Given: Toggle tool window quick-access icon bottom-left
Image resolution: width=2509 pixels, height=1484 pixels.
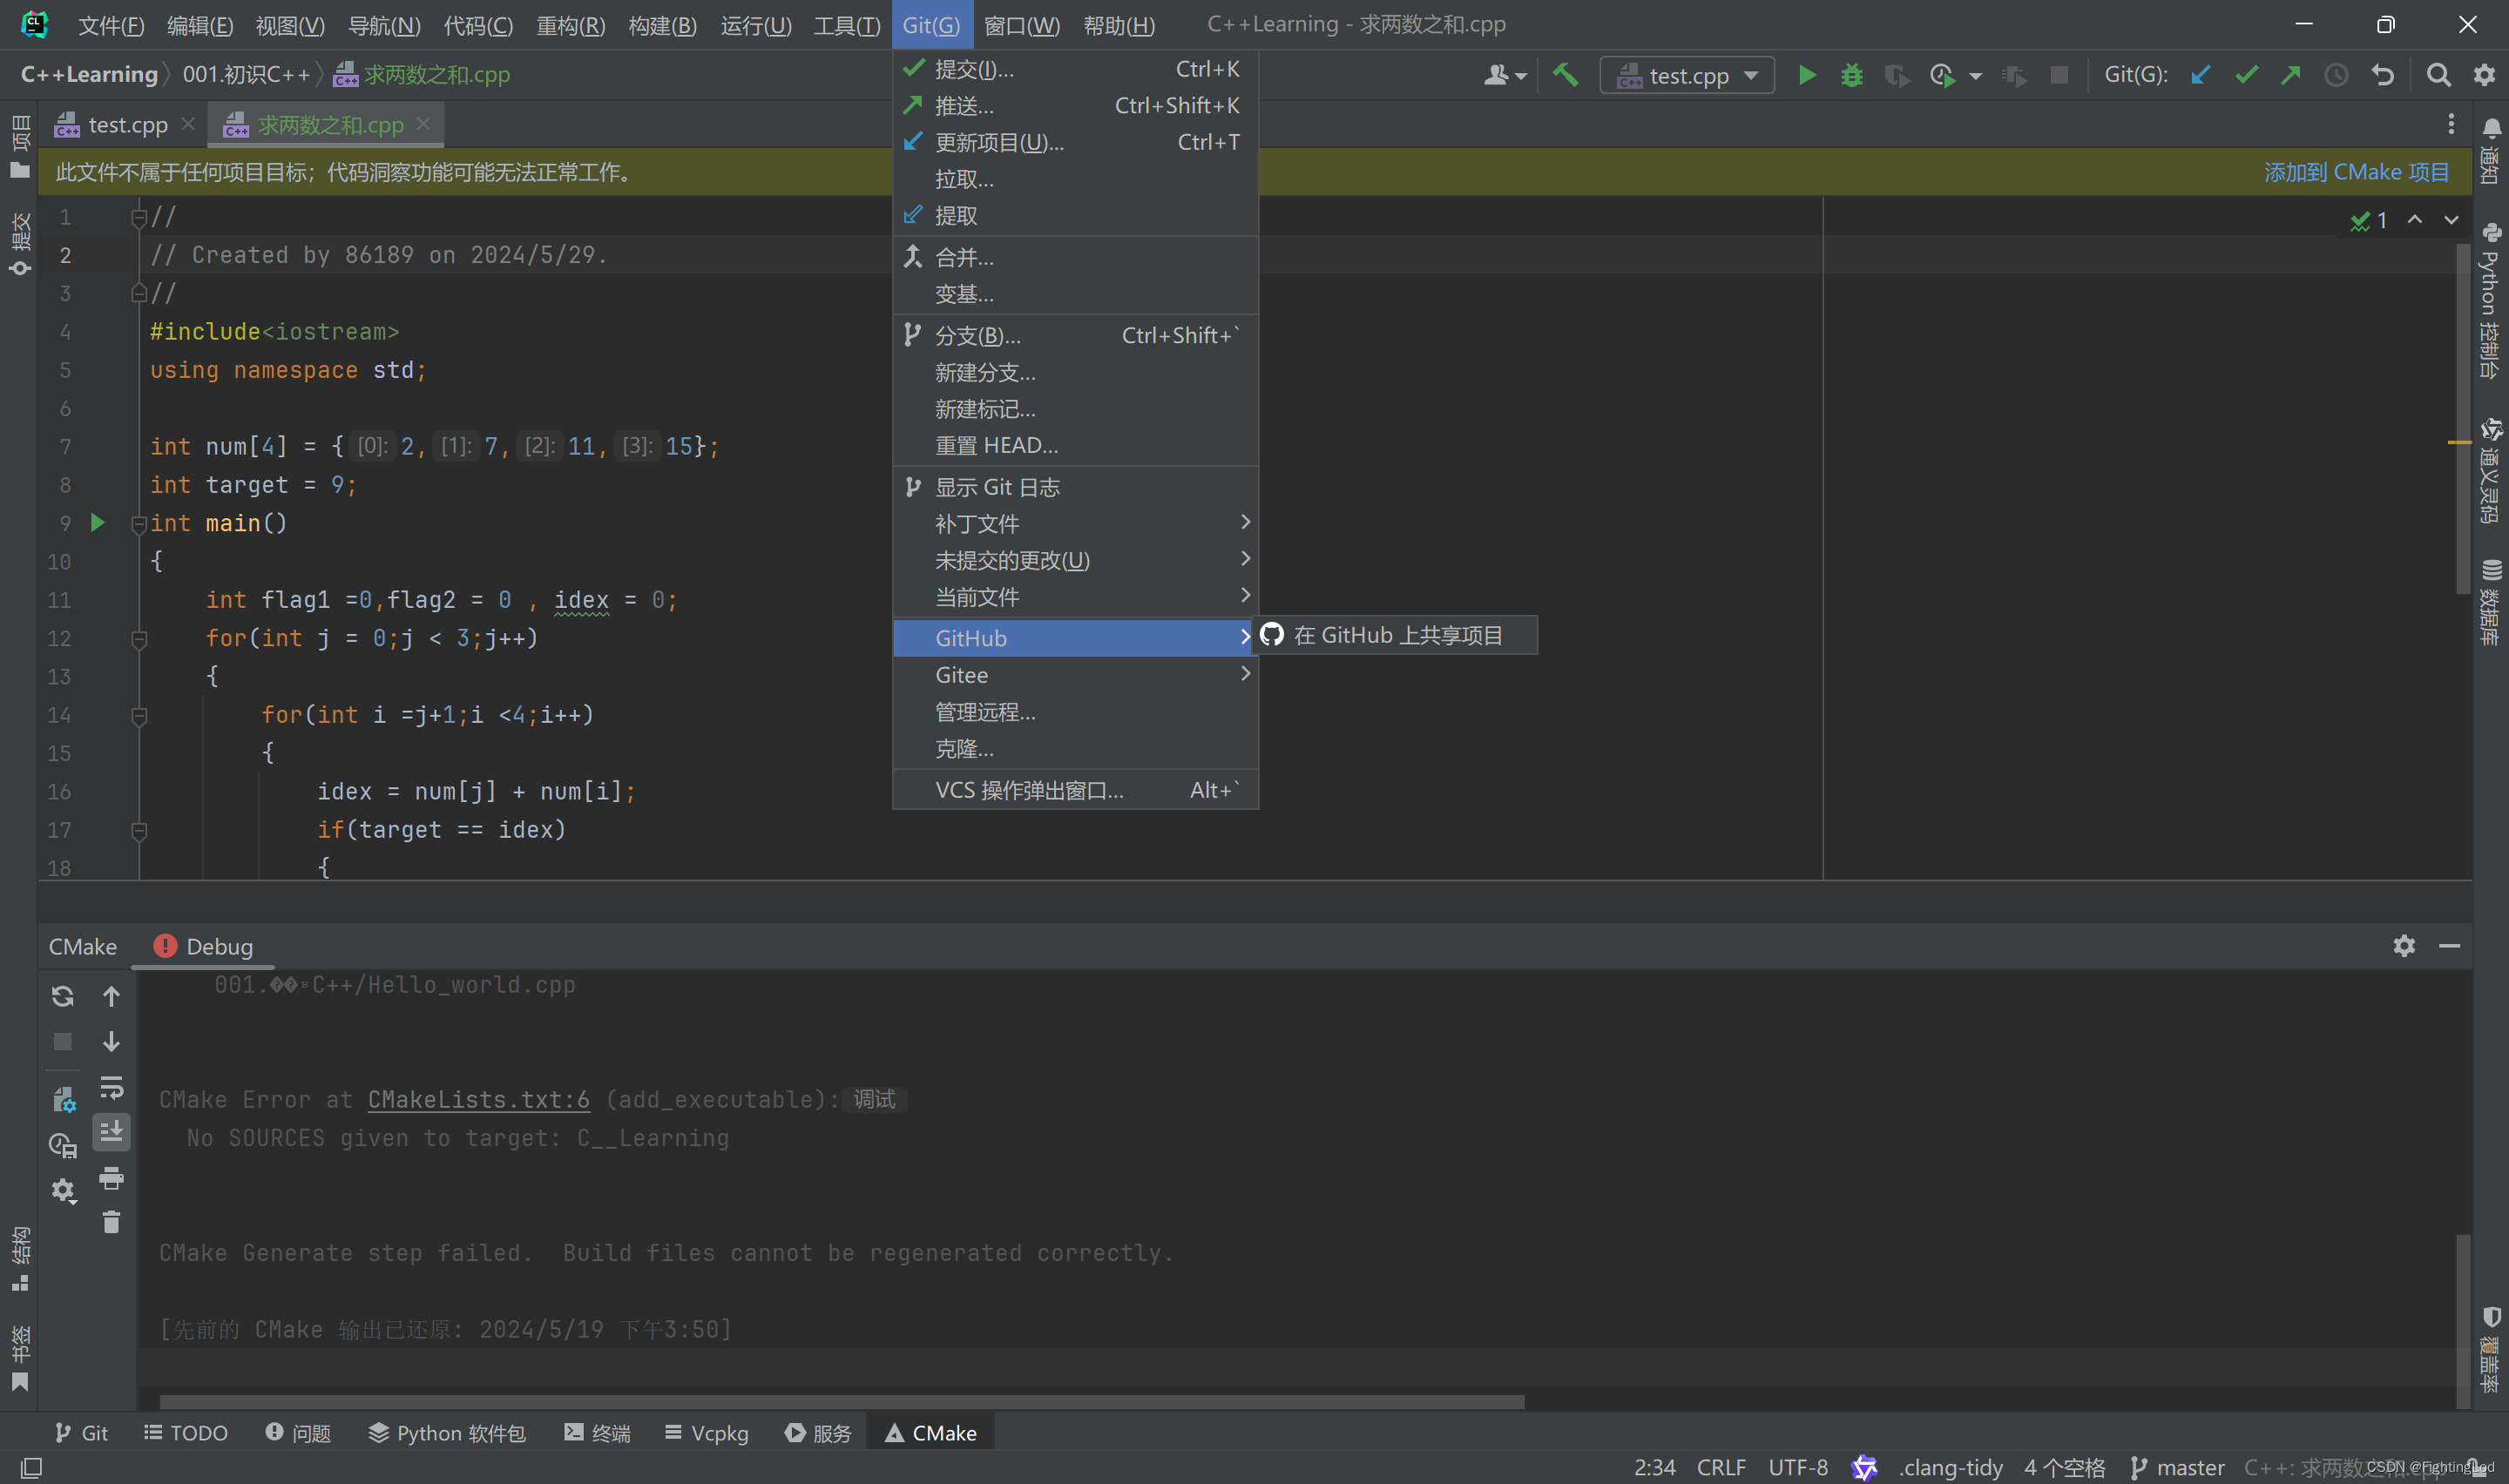Looking at the screenshot, I should [x=32, y=1467].
